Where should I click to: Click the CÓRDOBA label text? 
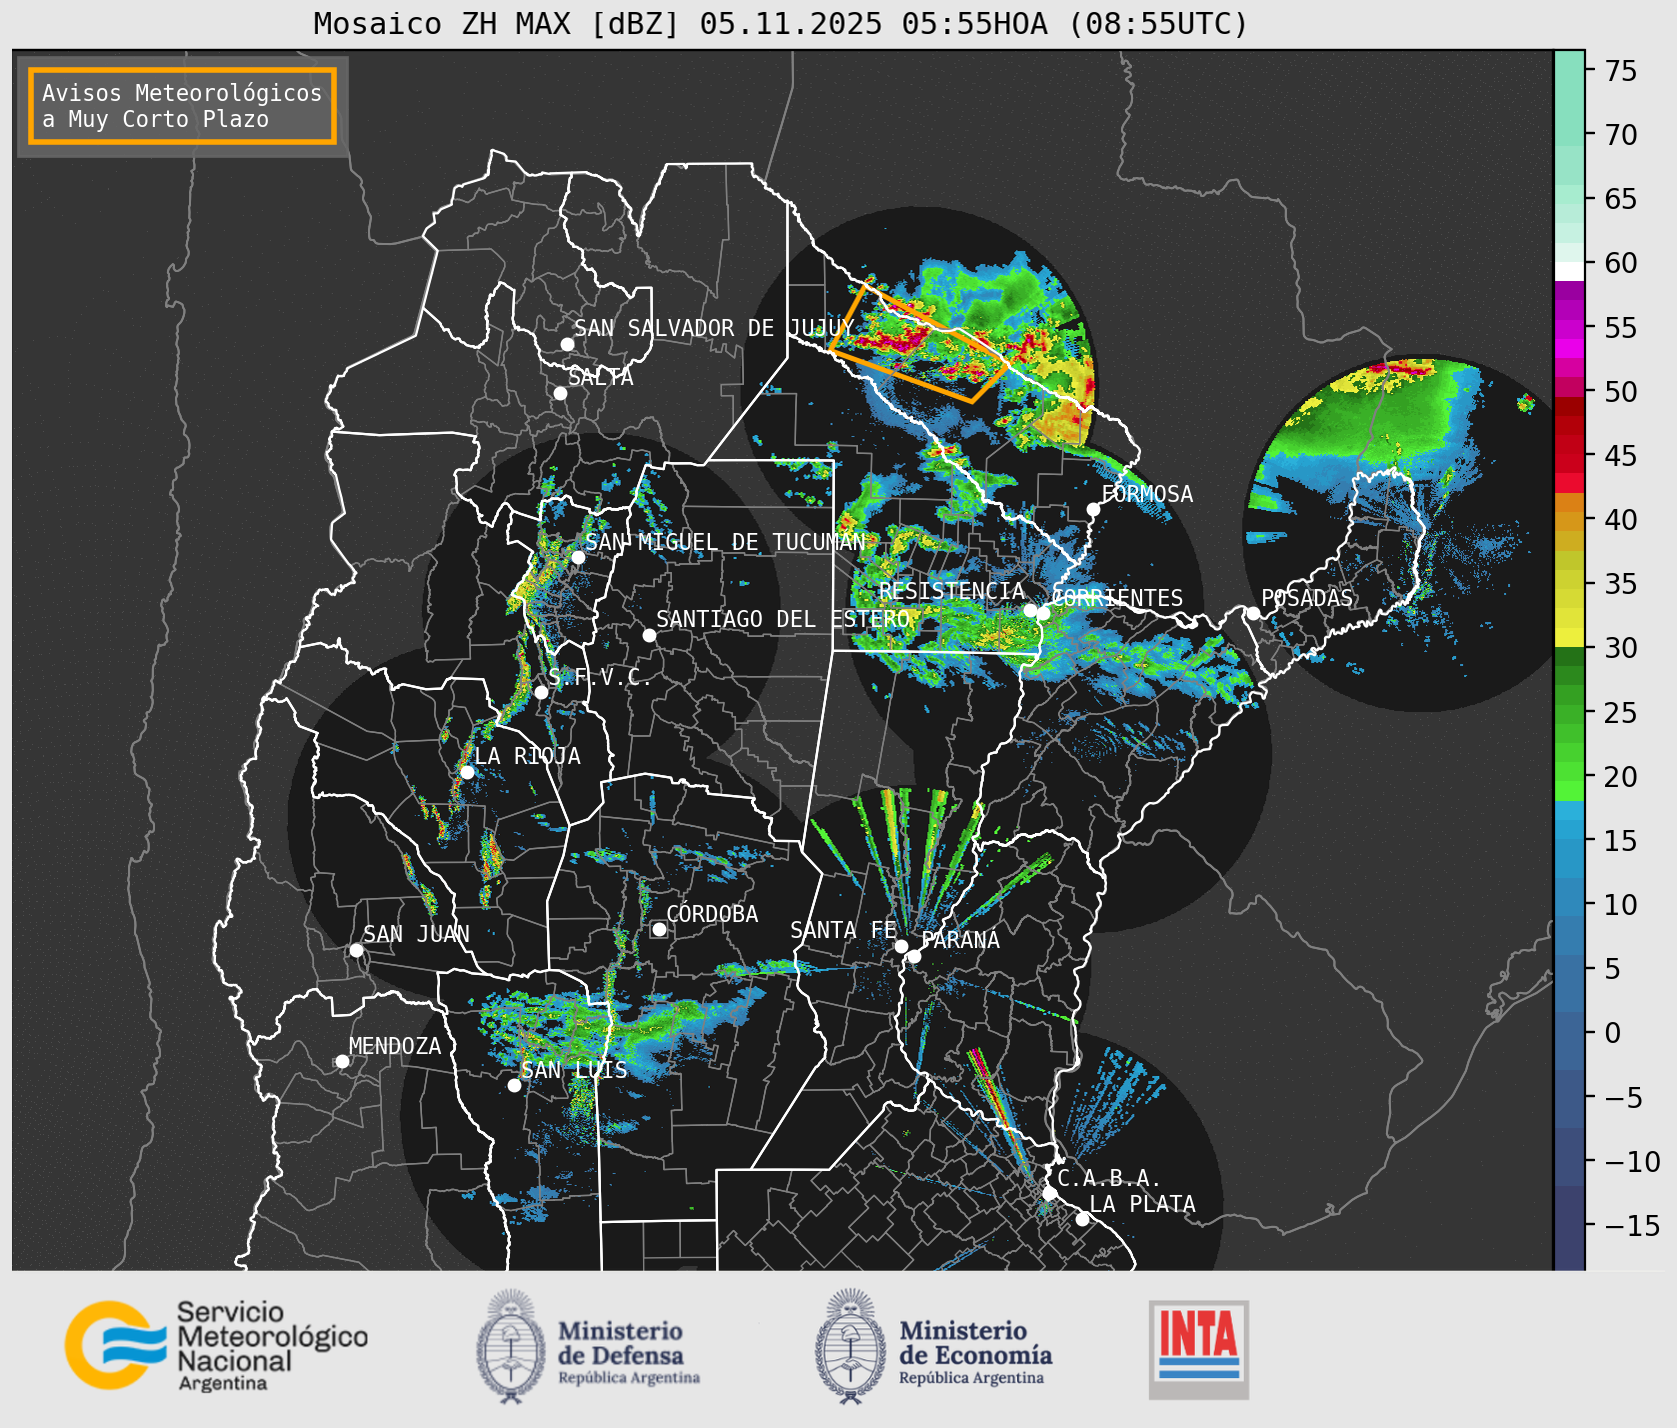click(x=712, y=914)
